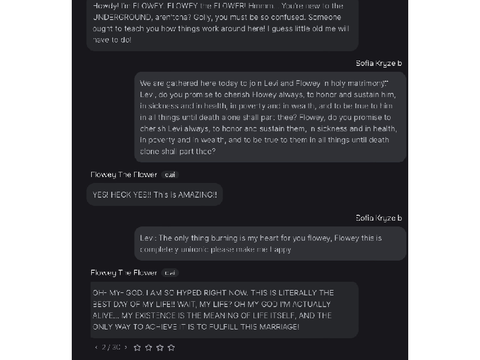Screen dimensions: 480x360
Task: Open Flowey The Flower name above YES reply
Action: [124, 175]
